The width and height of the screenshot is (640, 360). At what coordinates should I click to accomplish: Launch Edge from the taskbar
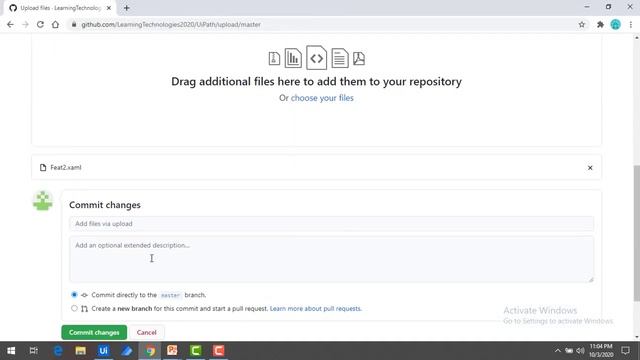pos(58,351)
